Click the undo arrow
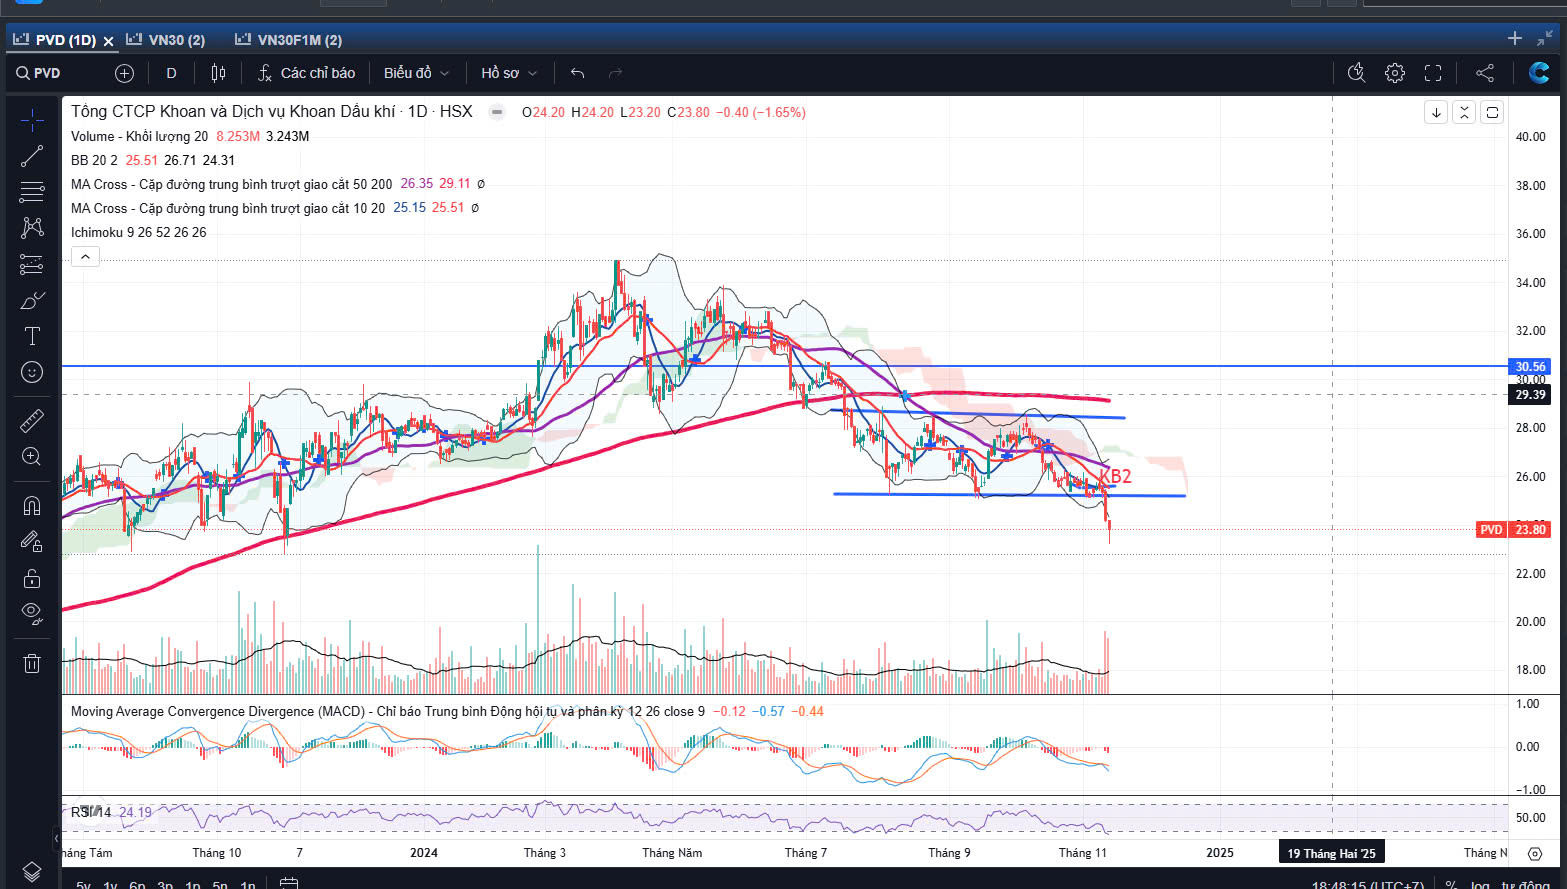 pyautogui.click(x=577, y=73)
